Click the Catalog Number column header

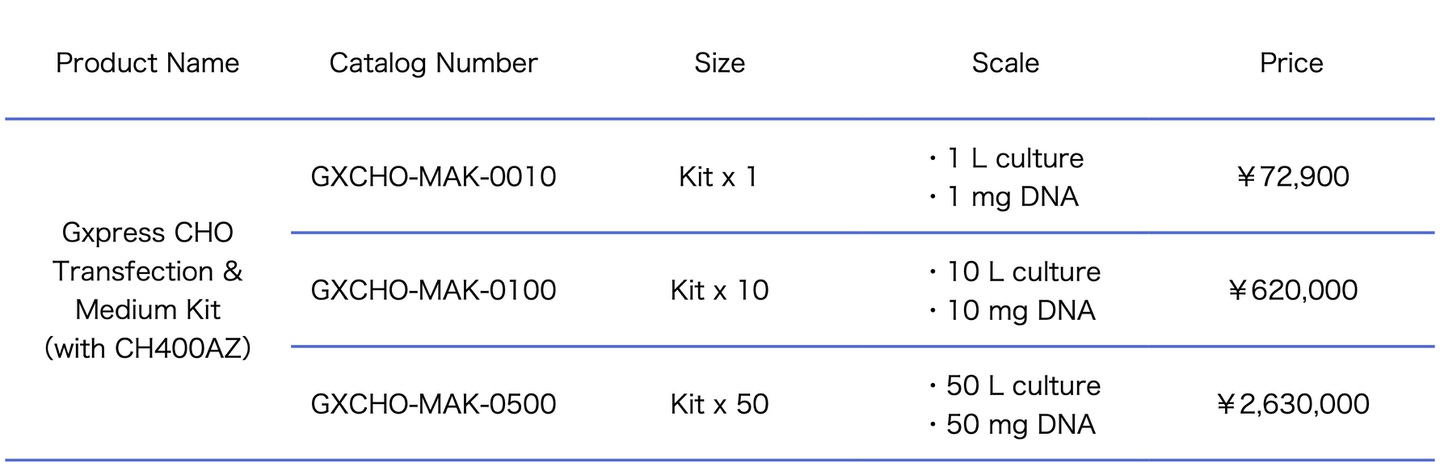pos(433,63)
